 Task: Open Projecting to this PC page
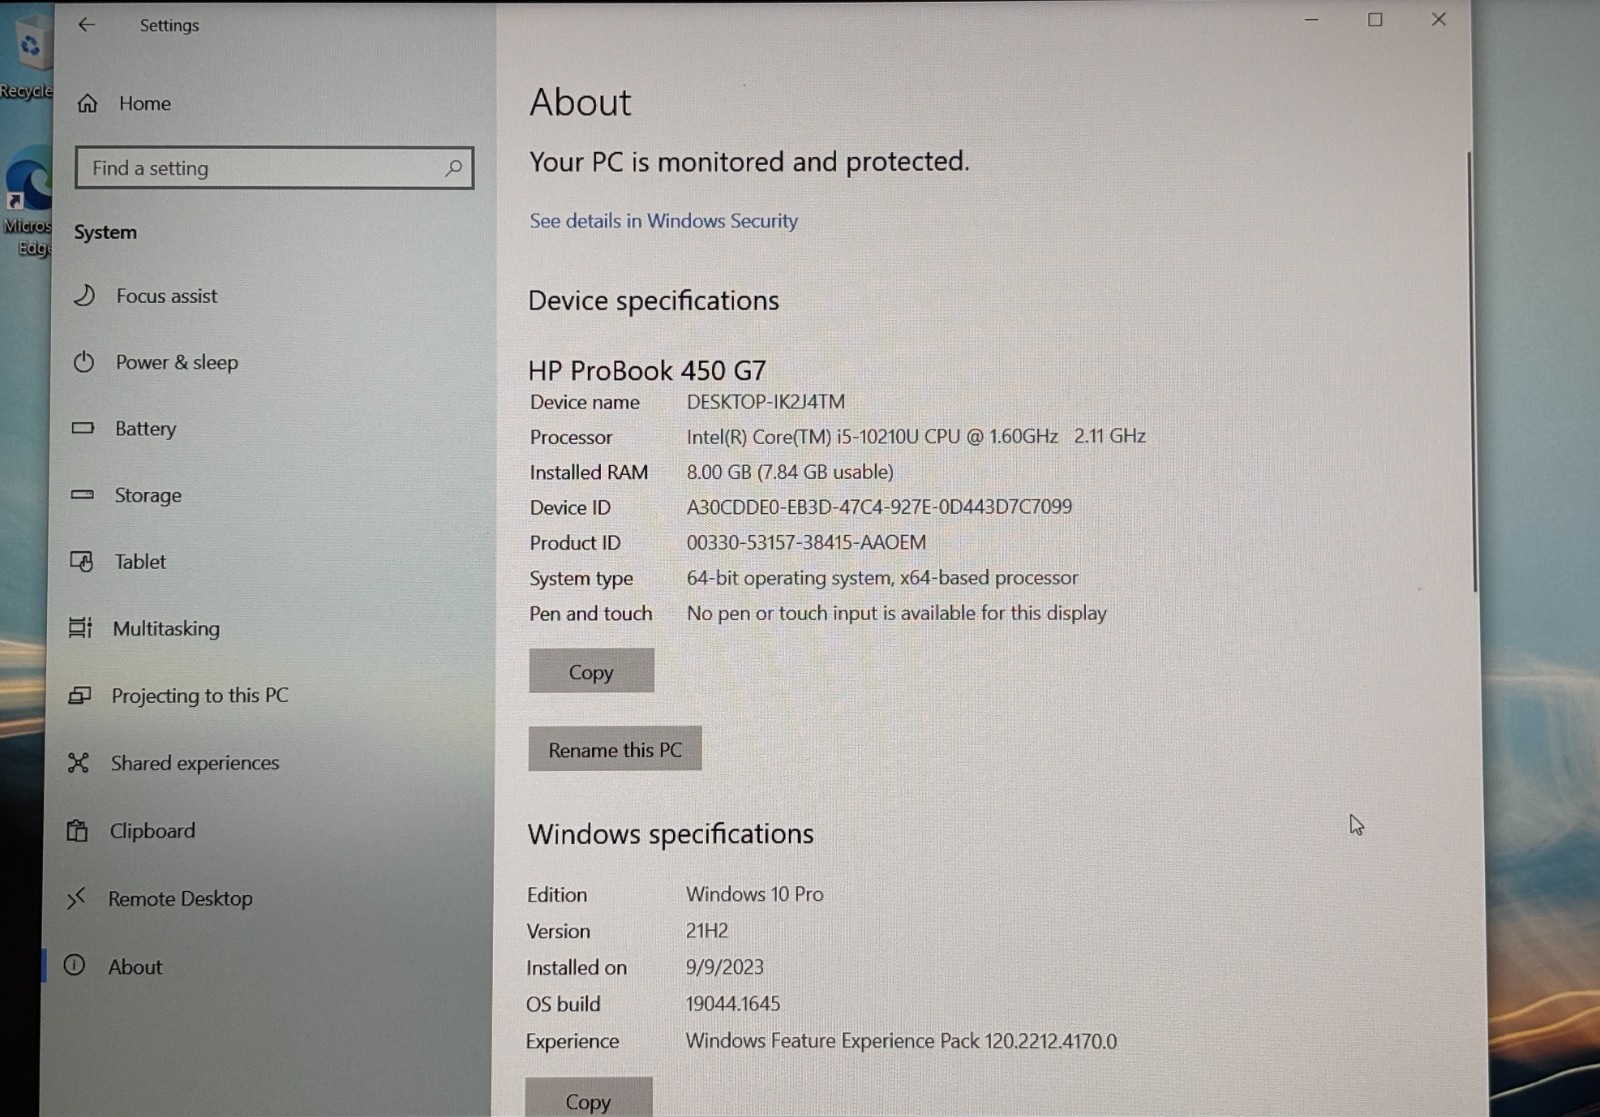(200, 696)
